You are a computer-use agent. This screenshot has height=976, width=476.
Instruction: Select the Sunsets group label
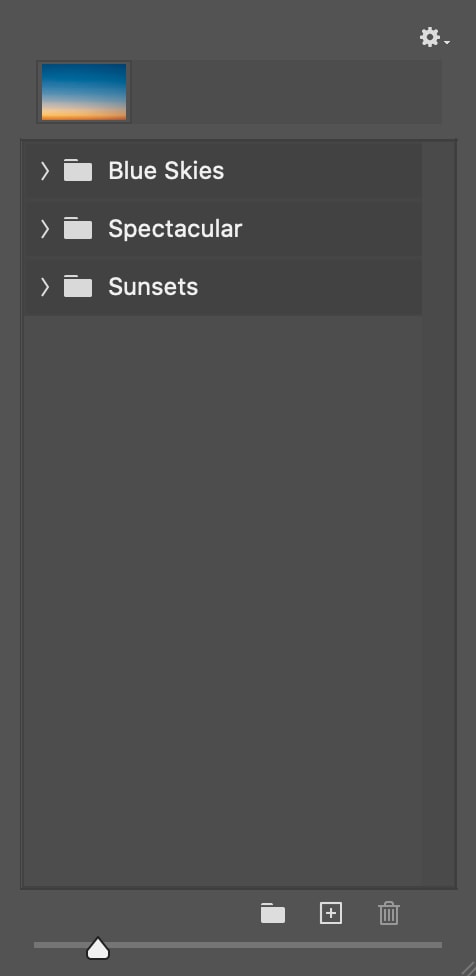[x=153, y=287]
